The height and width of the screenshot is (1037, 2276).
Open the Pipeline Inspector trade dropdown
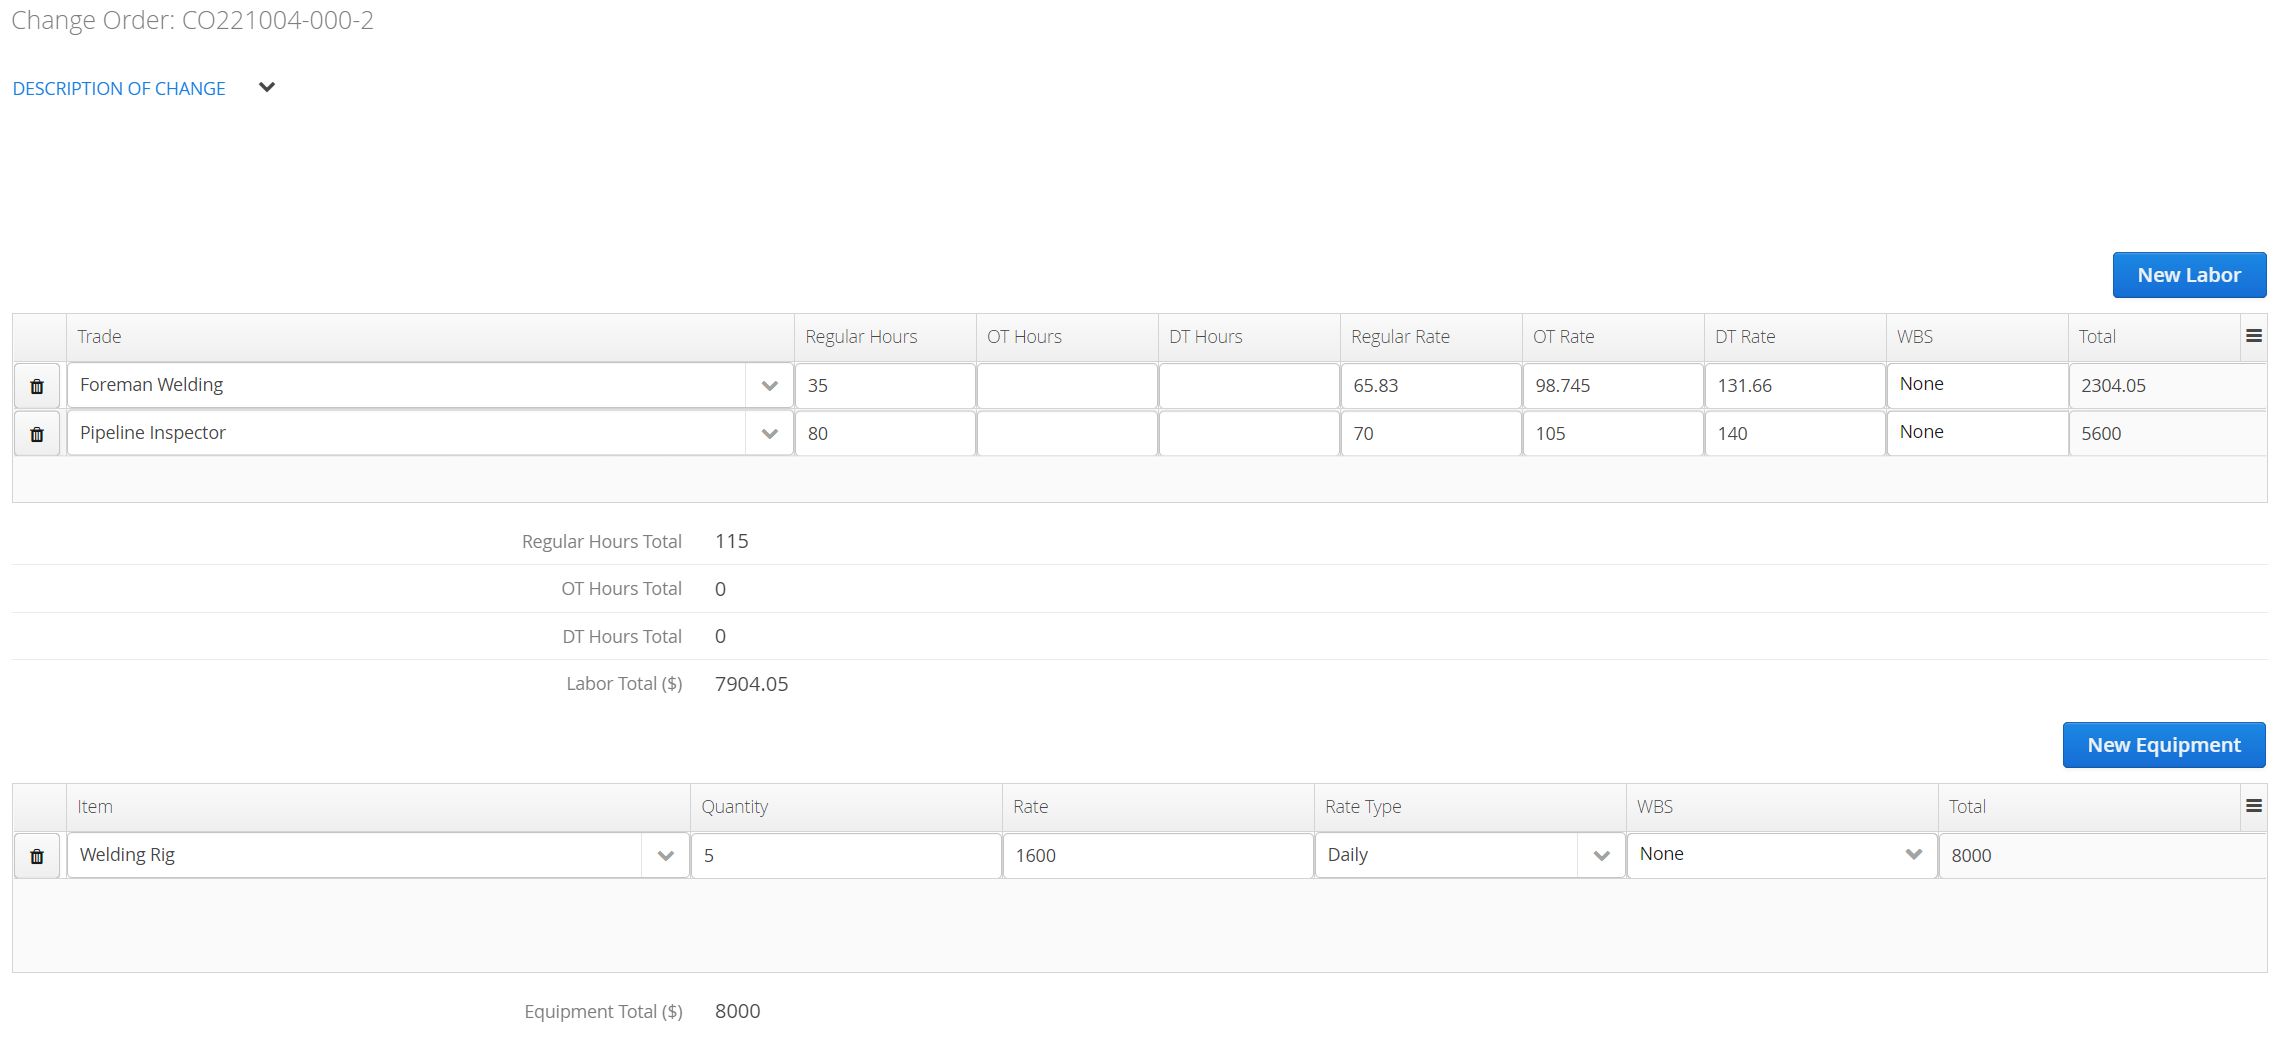(x=769, y=434)
